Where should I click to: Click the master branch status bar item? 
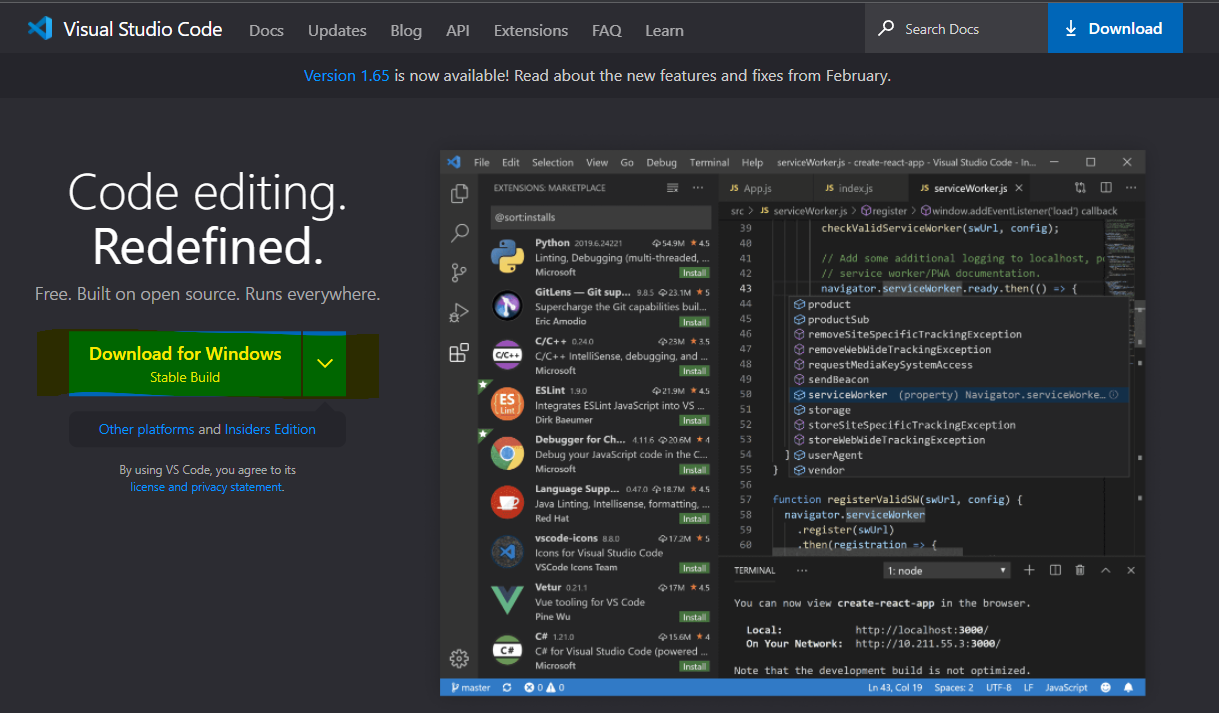coord(470,688)
